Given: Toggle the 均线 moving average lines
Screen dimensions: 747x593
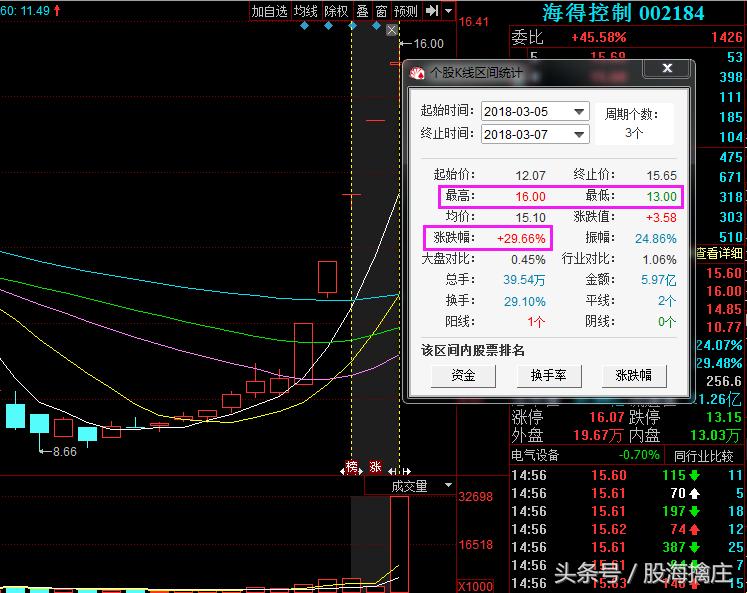Looking at the screenshot, I should point(305,10).
